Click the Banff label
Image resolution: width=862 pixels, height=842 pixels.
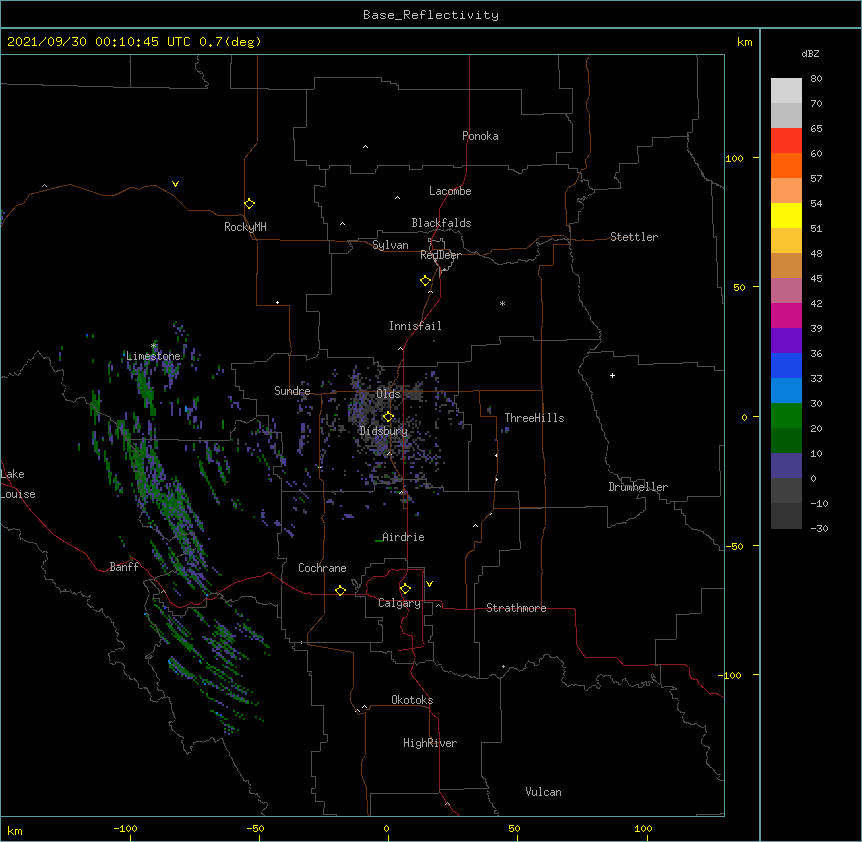tap(124, 567)
